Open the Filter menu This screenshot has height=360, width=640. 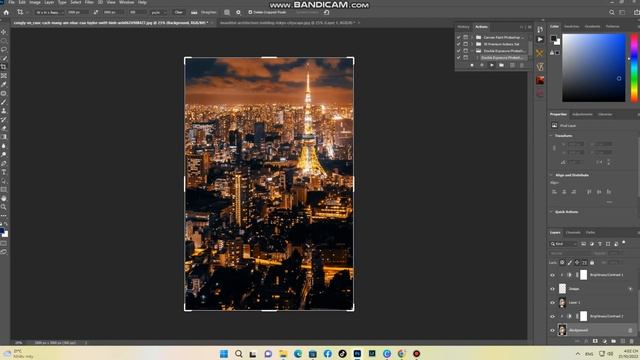point(89,2)
